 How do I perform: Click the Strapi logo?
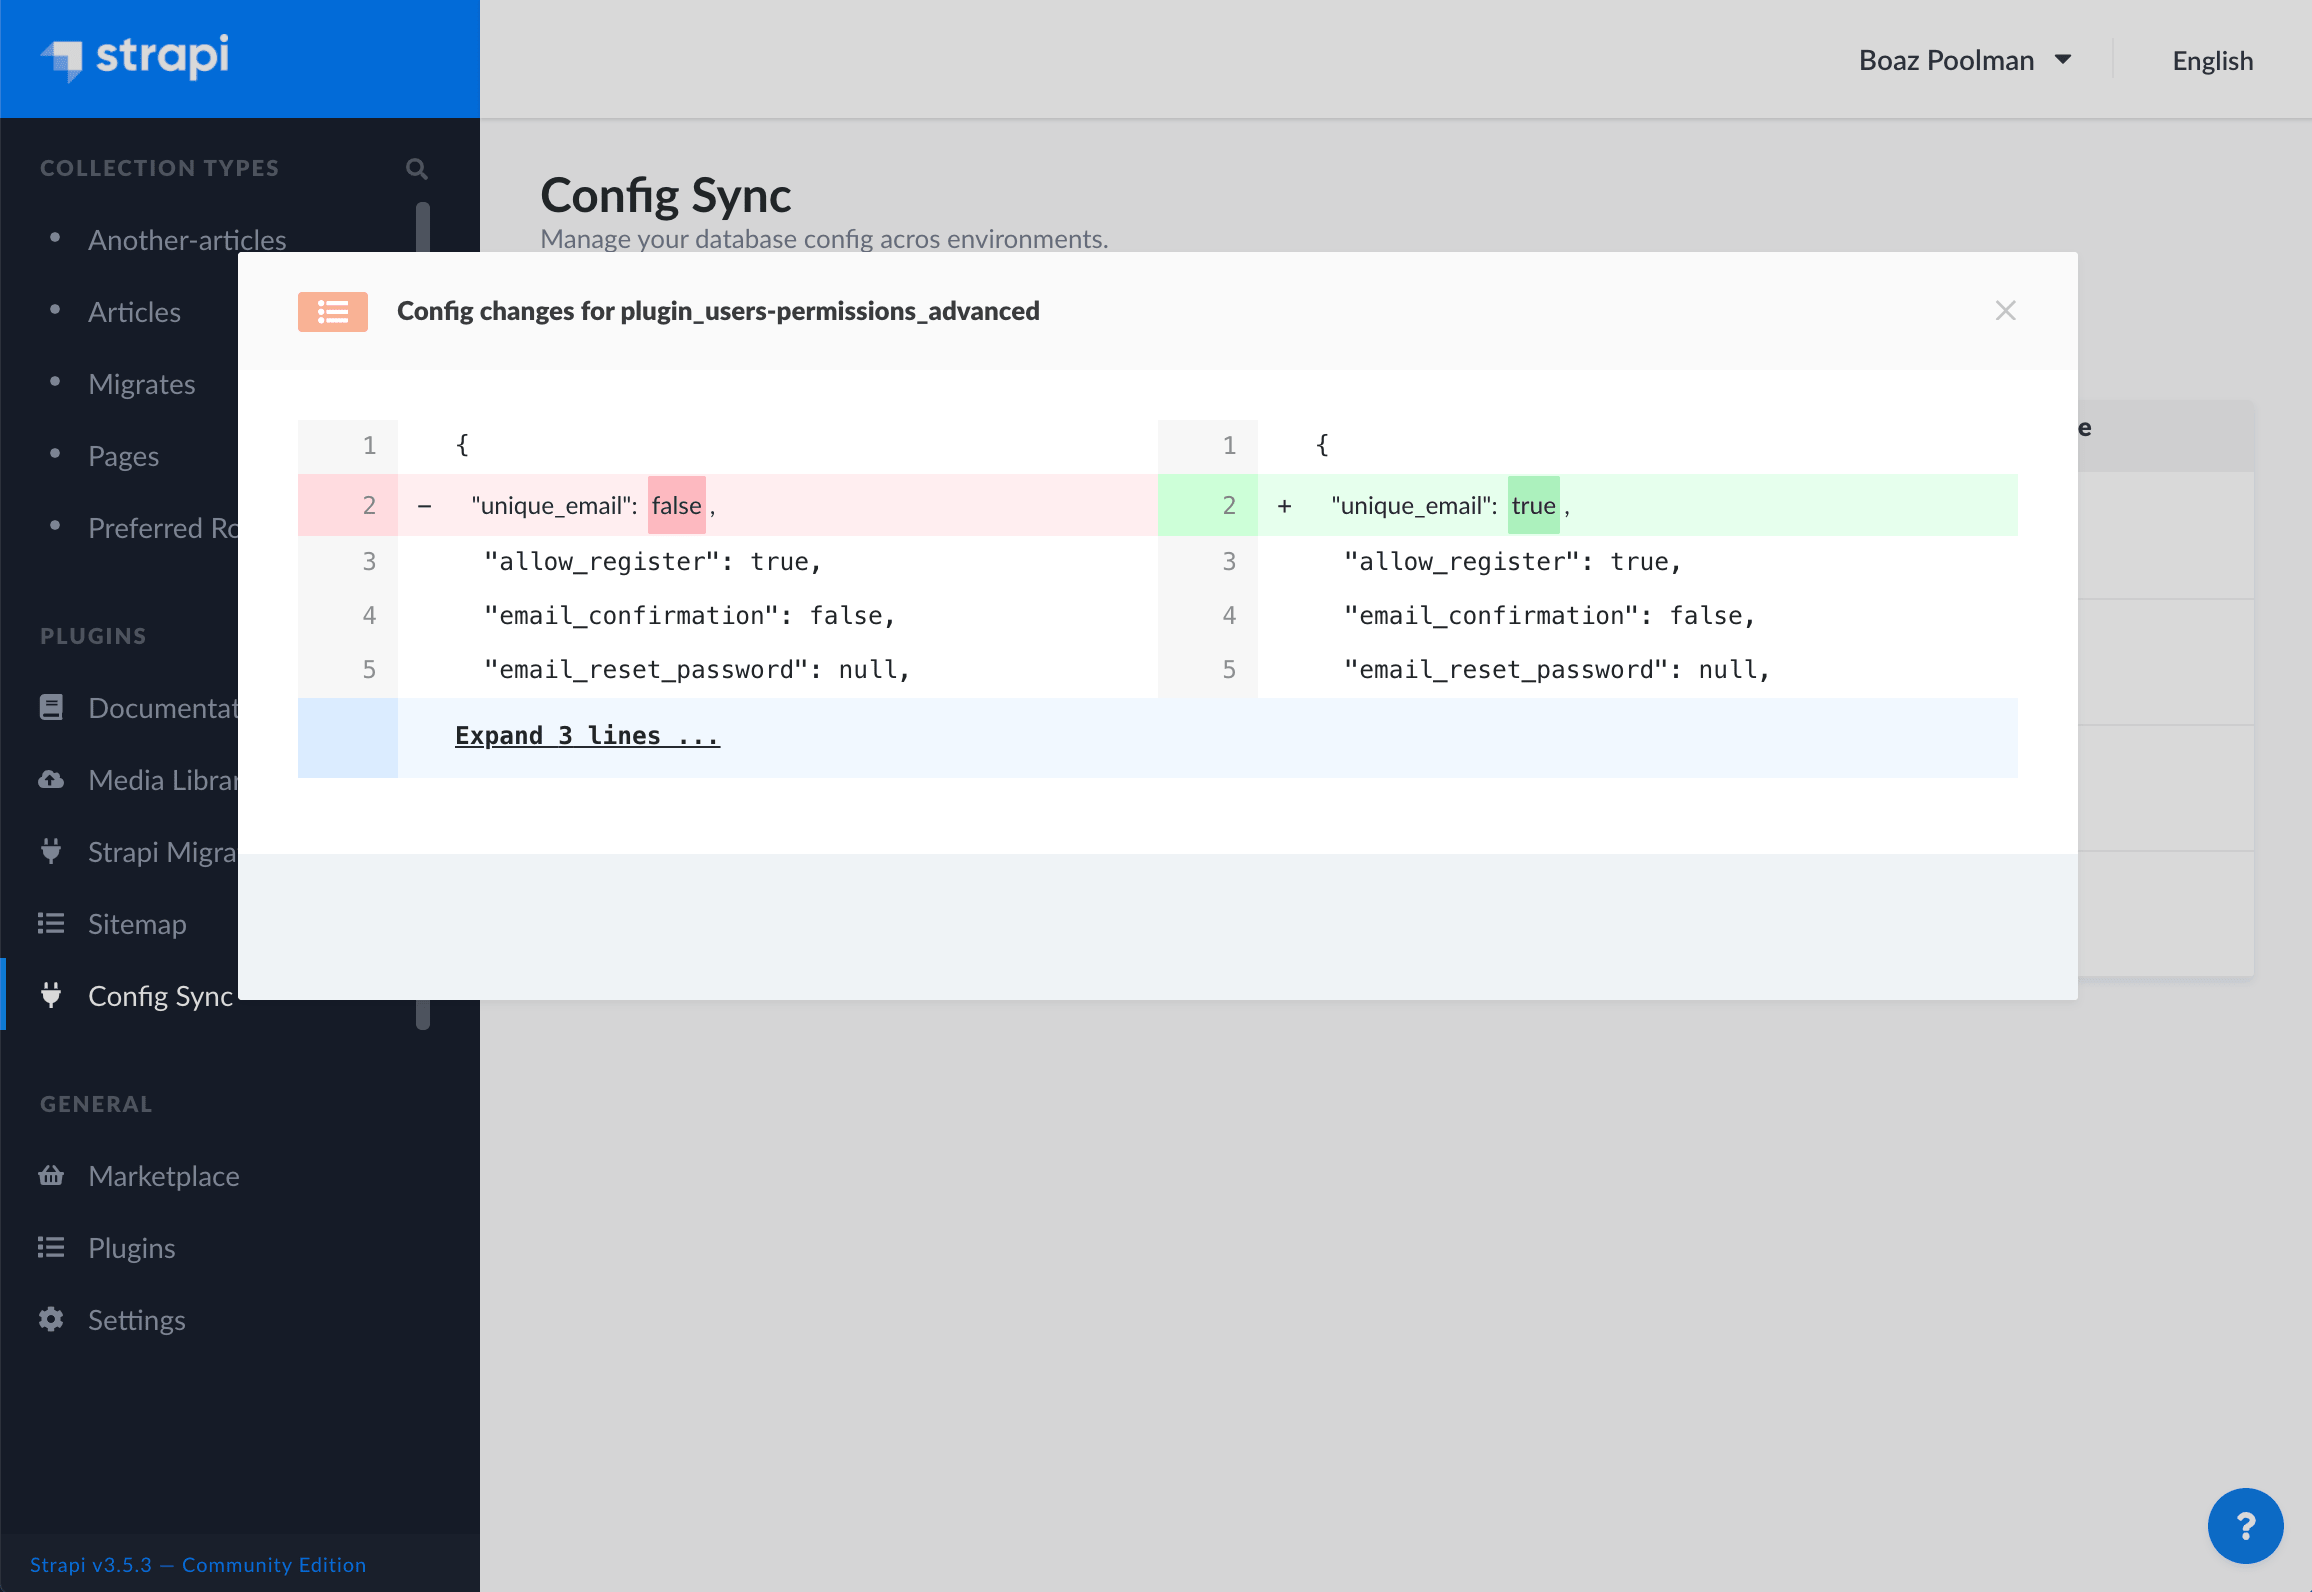pyautogui.click(x=135, y=57)
